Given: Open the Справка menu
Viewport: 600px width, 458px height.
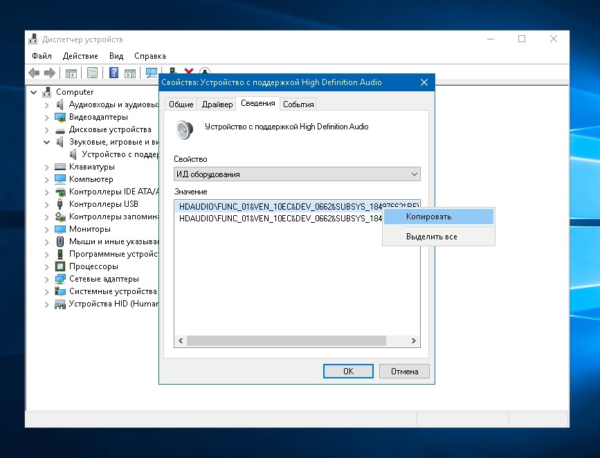Looking at the screenshot, I should [150, 56].
